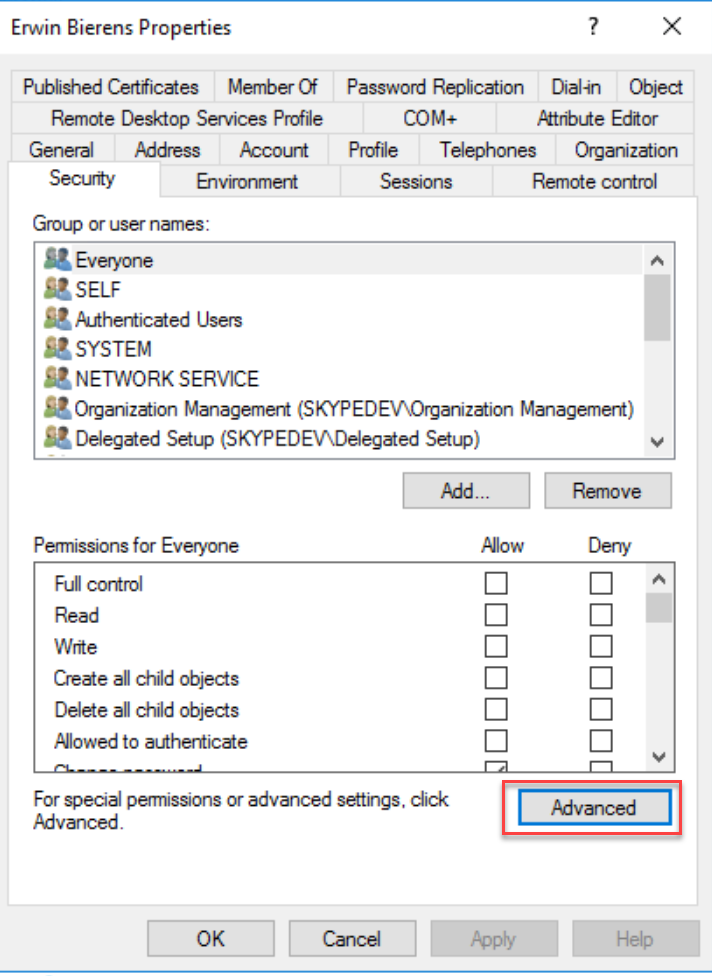Click the Delegated Setup group icon
Screen dimensions: 712x976
pyautogui.click(x=58, y=438)
